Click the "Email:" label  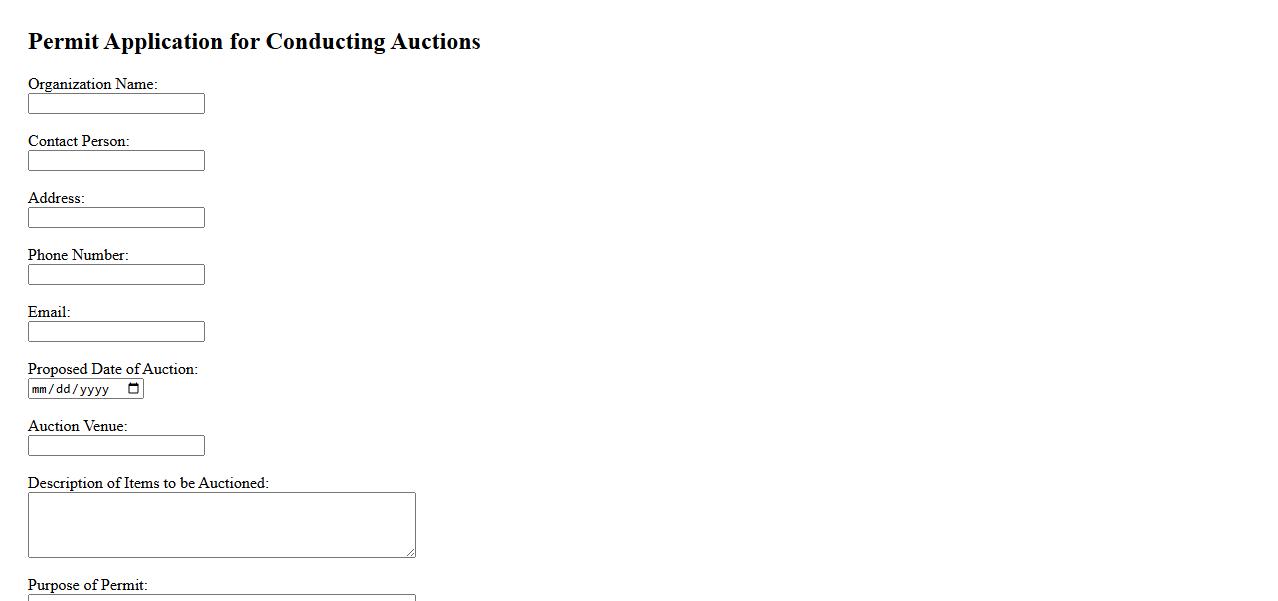pyautogui.click(x=49, y=312)
